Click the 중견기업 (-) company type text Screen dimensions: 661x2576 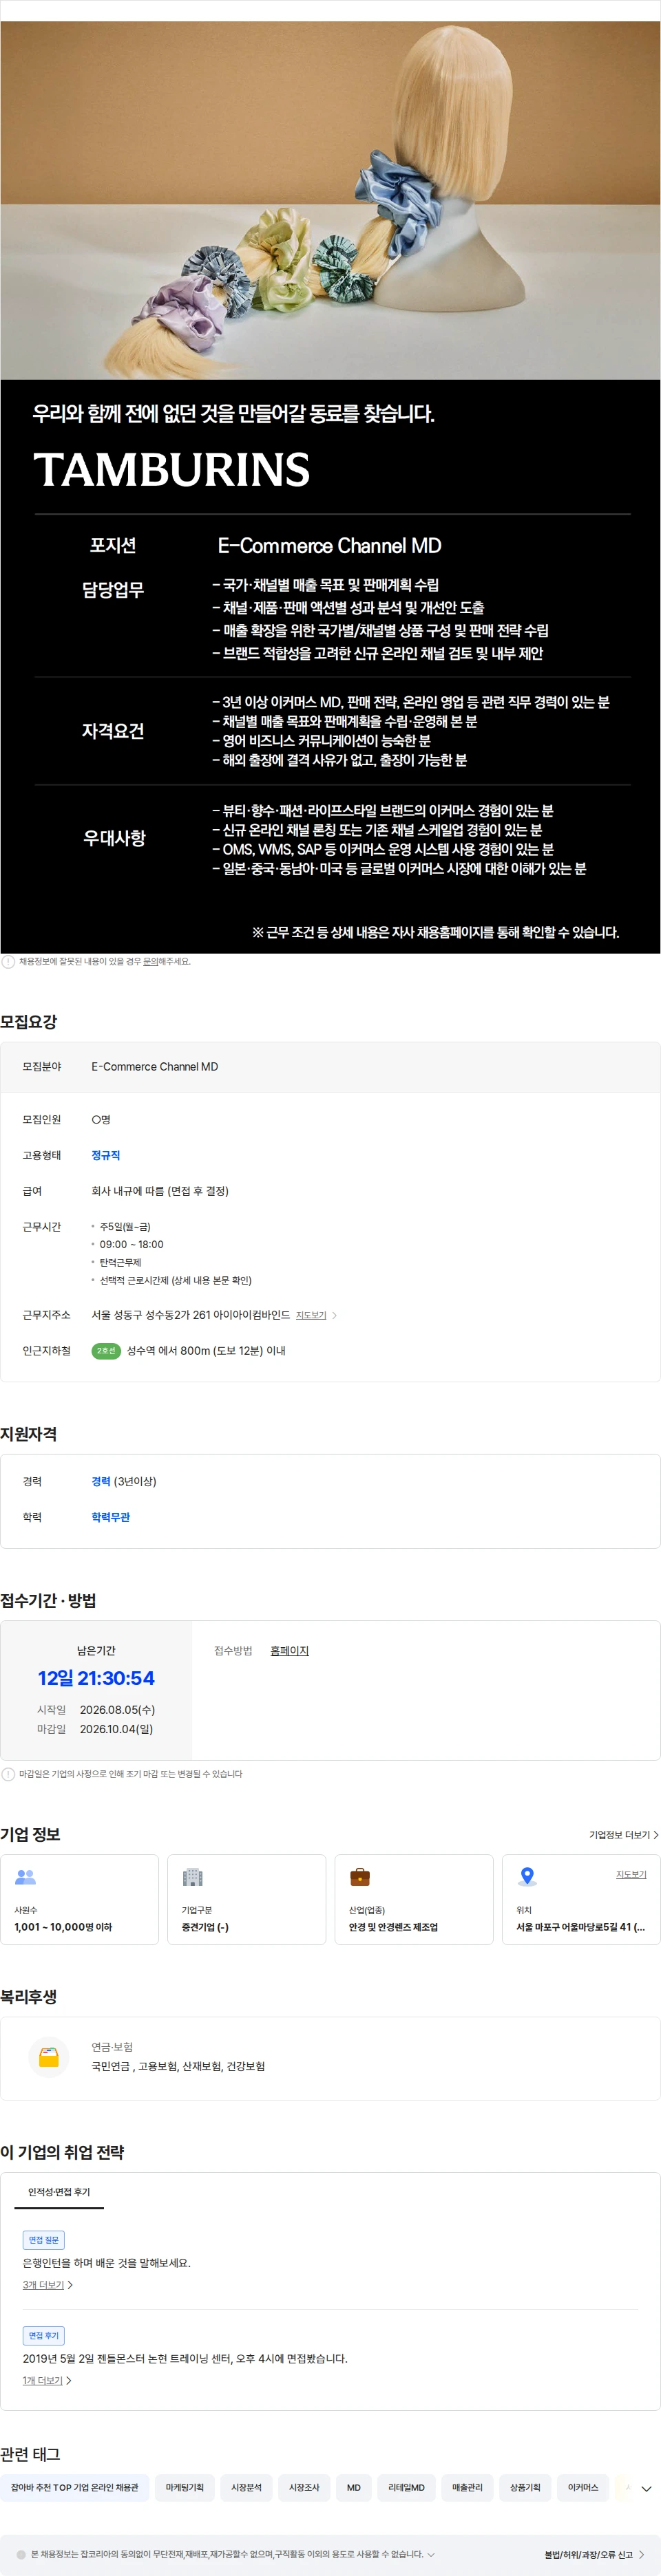tap(205, 1927)
